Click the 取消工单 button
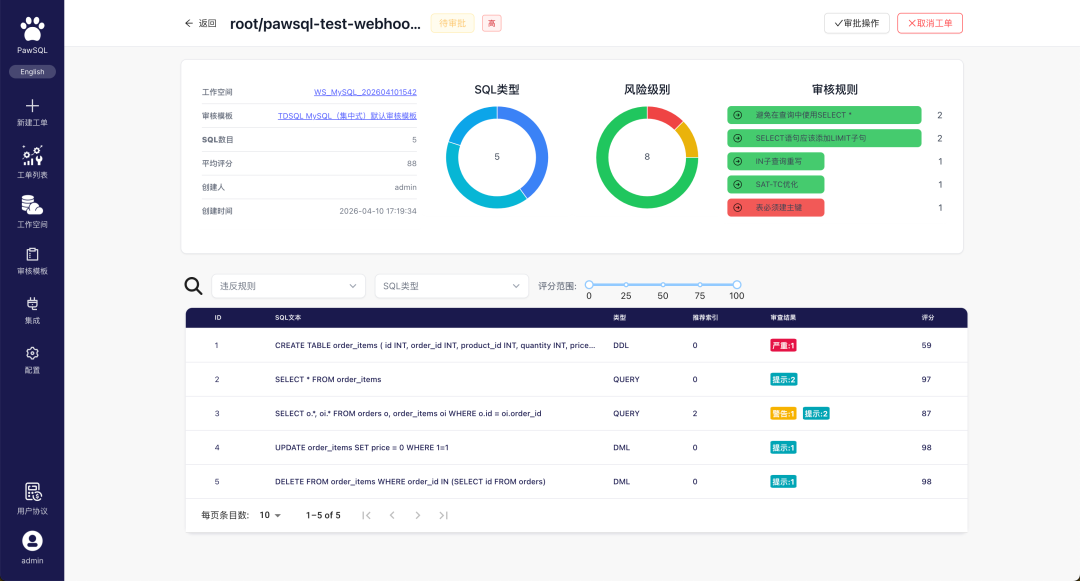This screenshot has width=1080, height=581. coord(930,23)
